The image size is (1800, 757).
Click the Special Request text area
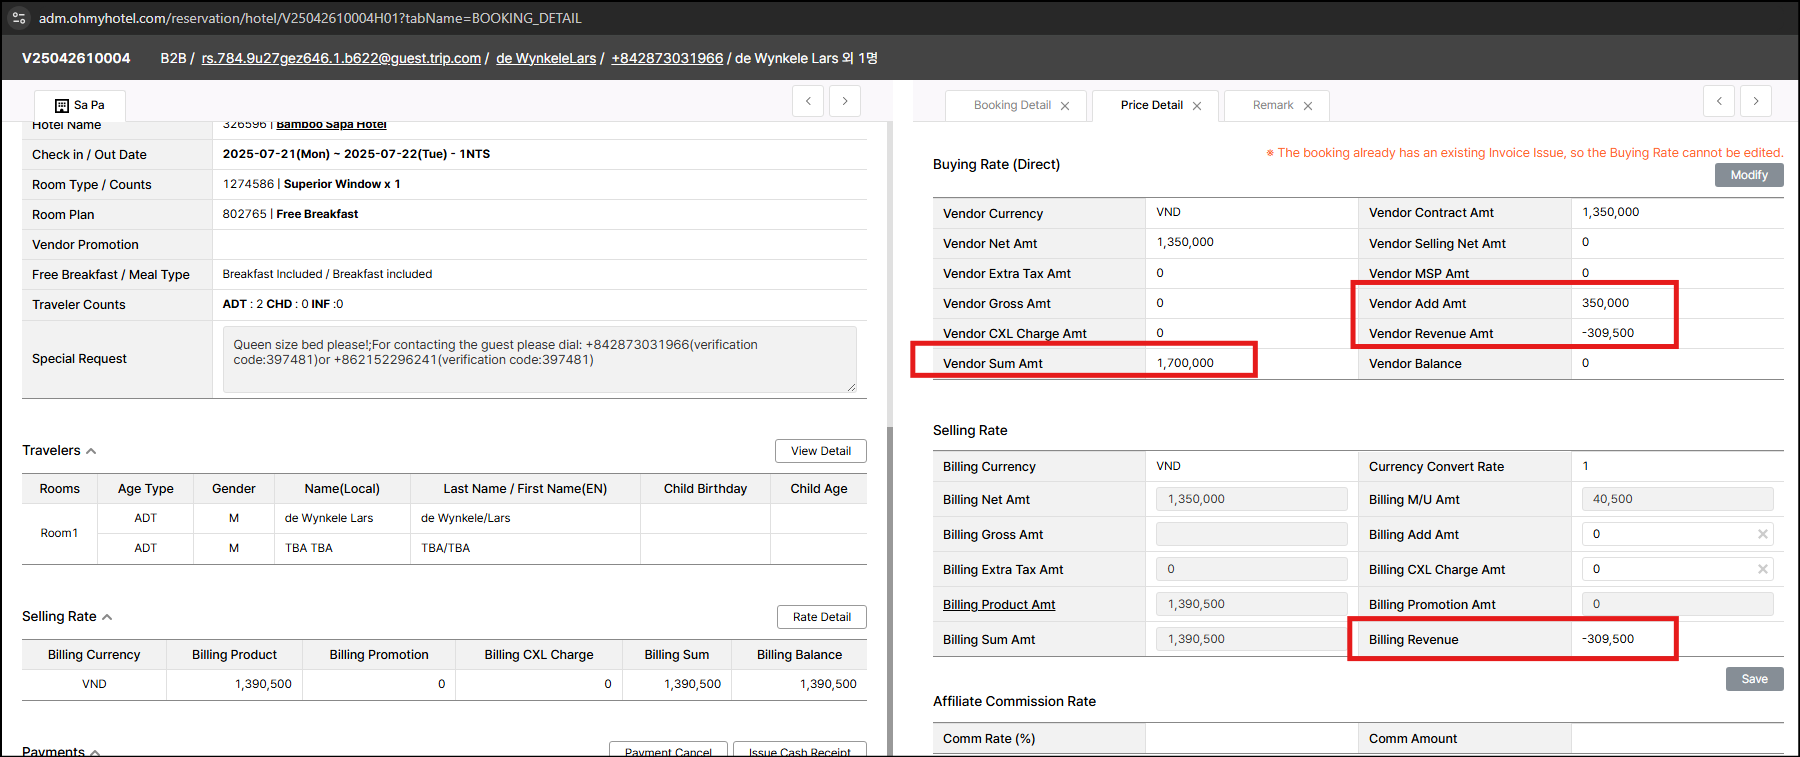click(x=539, y=359)
